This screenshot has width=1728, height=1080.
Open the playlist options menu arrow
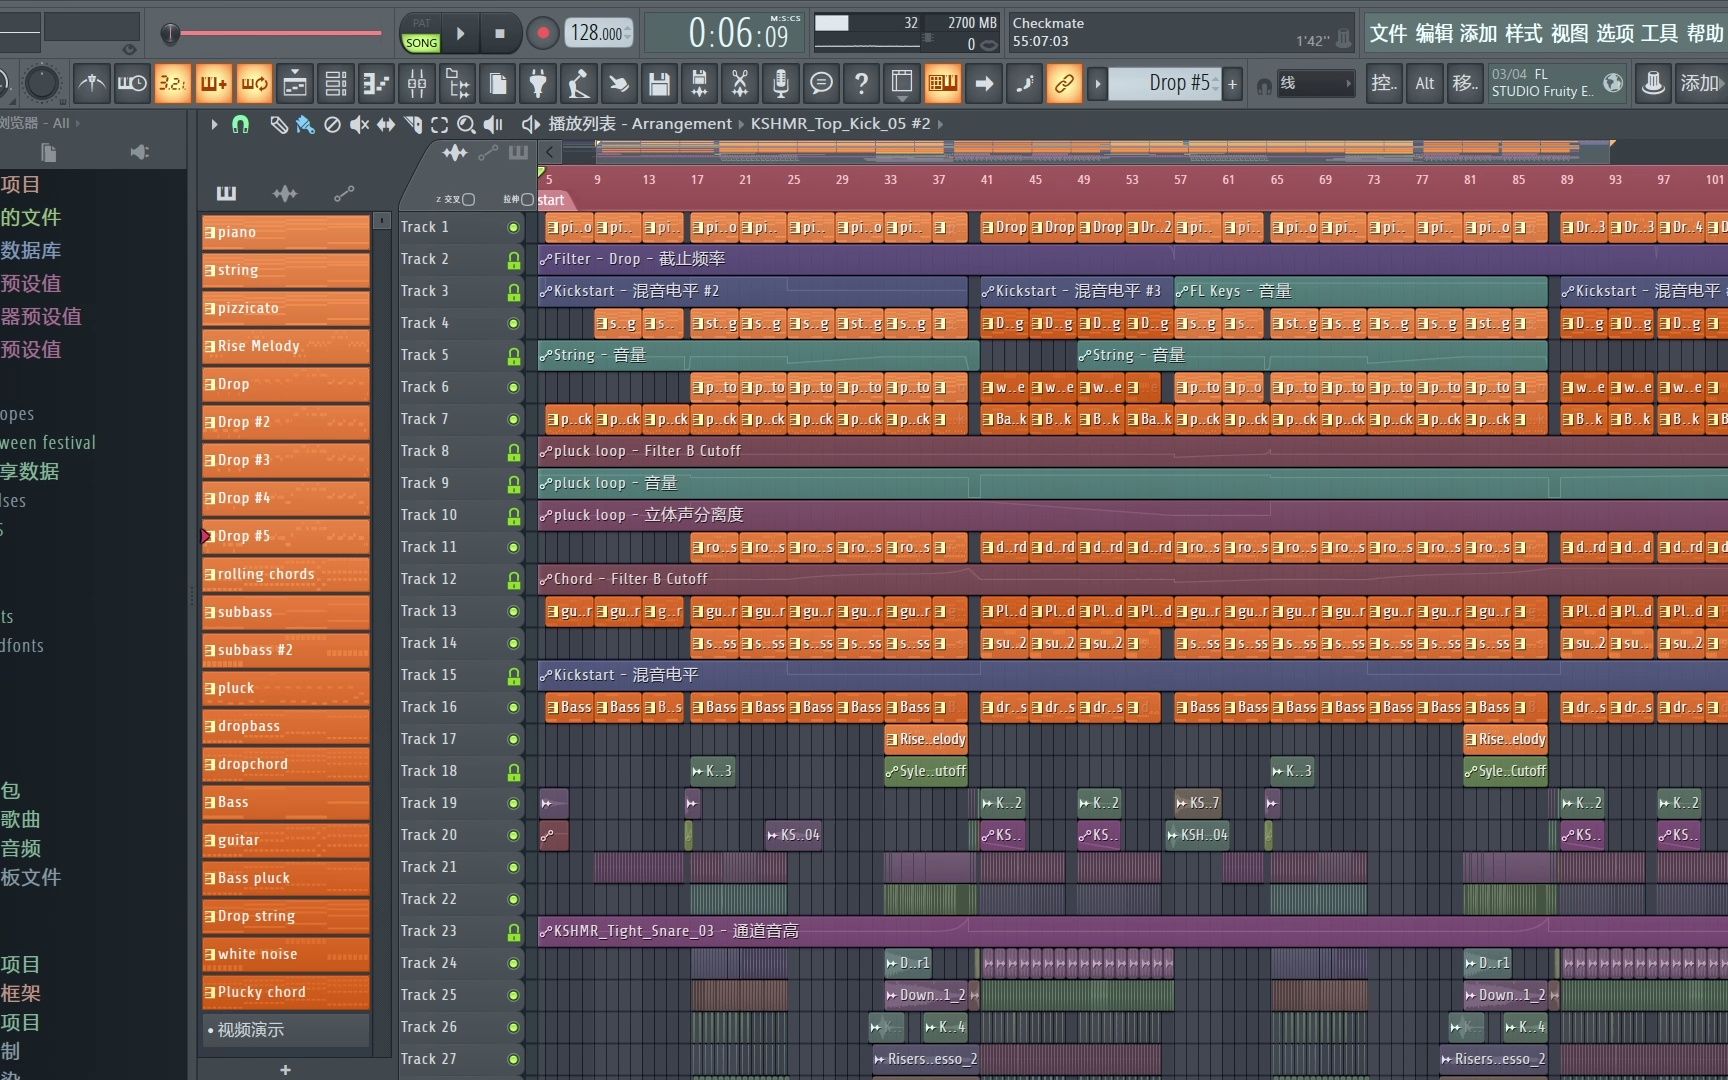(x=214, y=124)
